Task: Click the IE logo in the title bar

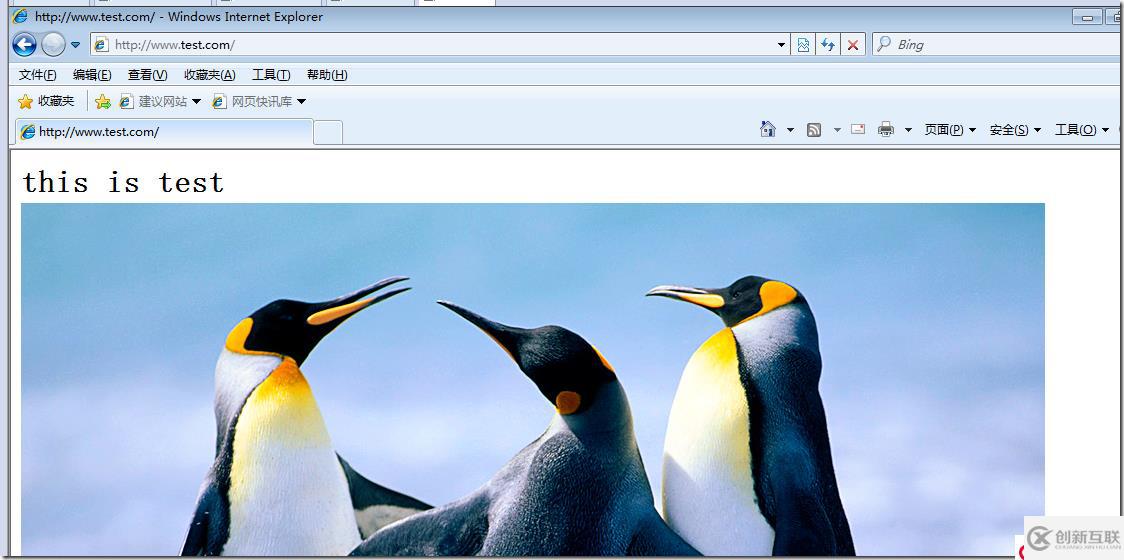Action: tap(20, 16)
